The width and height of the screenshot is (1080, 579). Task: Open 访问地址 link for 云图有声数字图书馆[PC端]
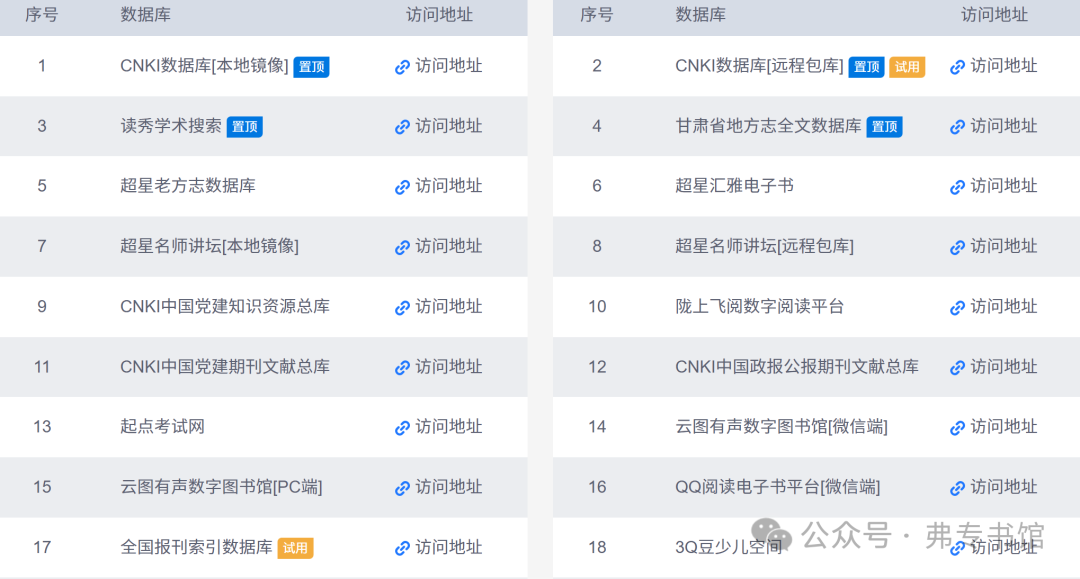tap(448, 487)
